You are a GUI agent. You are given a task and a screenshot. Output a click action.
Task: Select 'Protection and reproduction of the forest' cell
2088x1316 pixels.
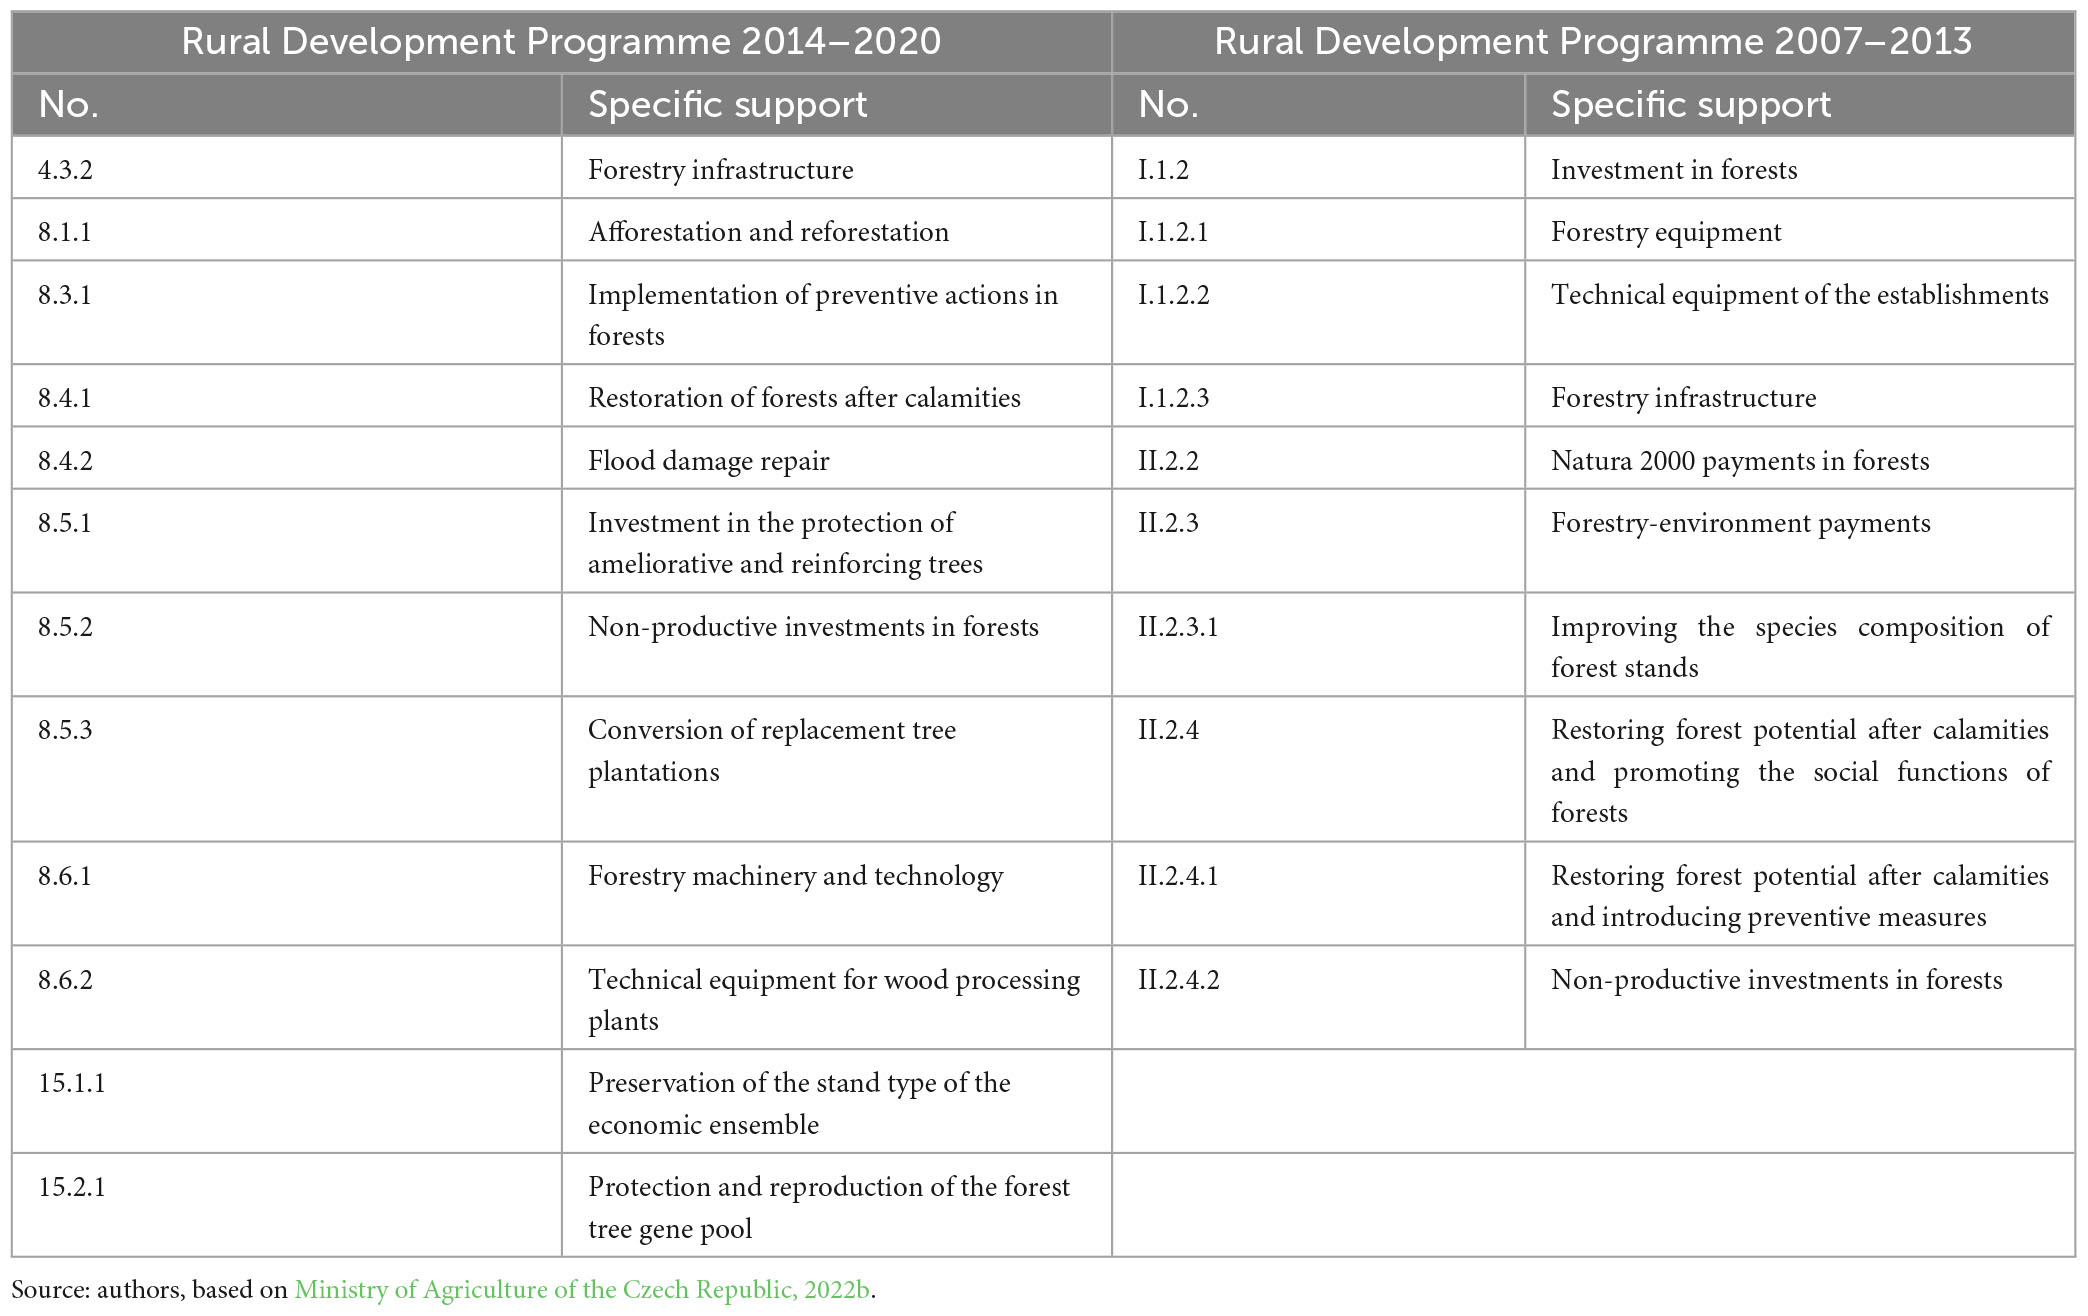coord(837,1206)
